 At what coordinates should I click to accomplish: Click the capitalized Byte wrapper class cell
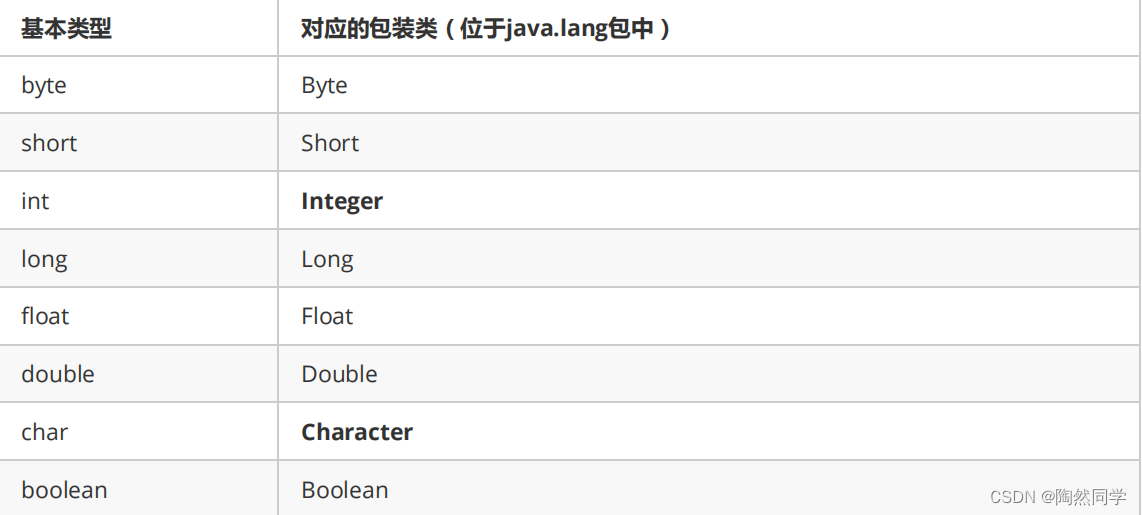point(324,86)
